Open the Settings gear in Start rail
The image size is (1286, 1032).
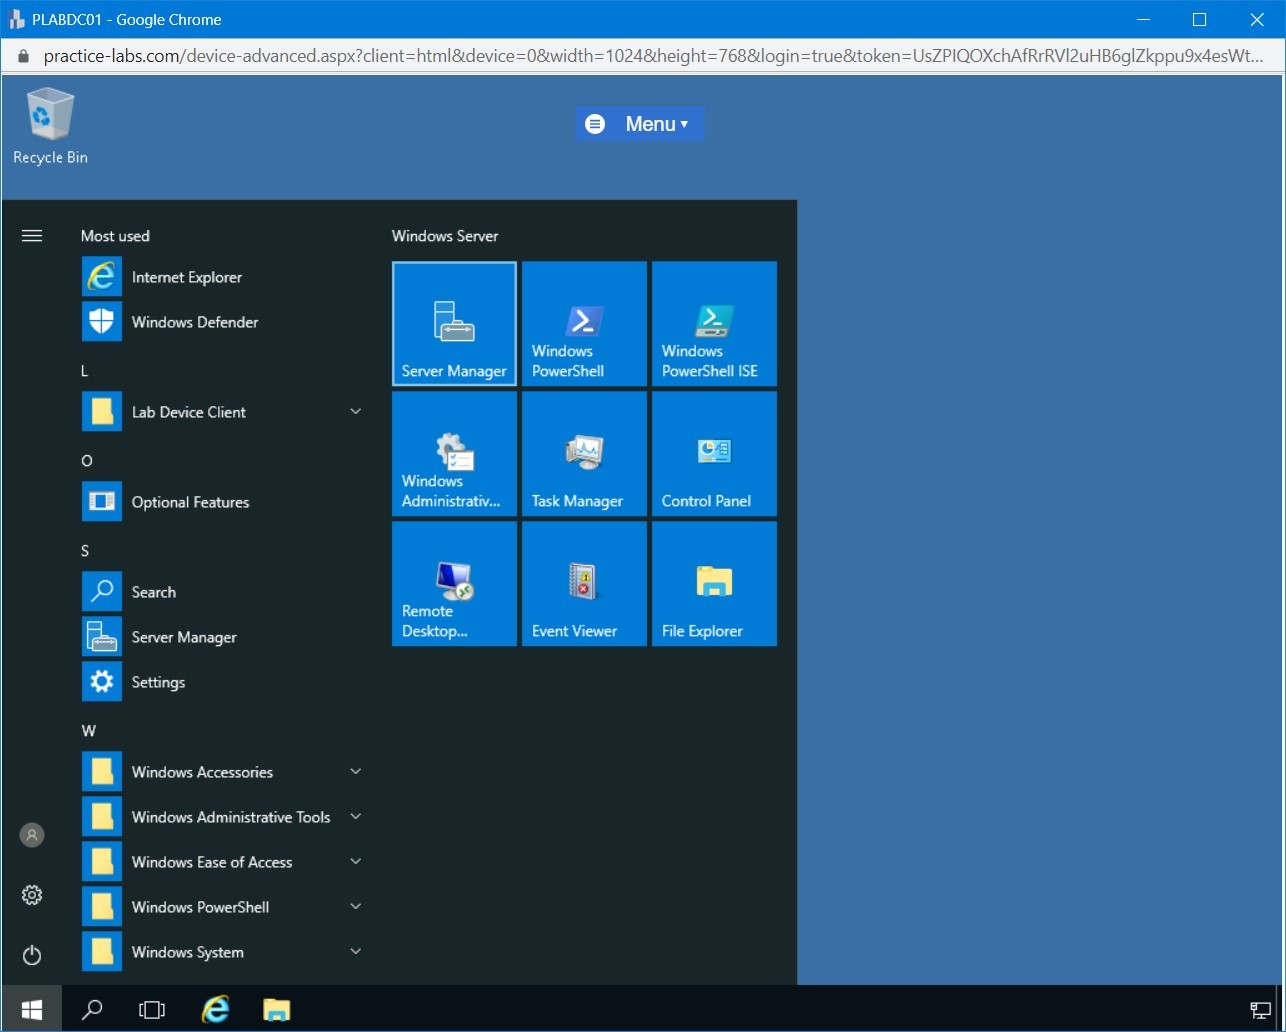(x=32, y=895)
